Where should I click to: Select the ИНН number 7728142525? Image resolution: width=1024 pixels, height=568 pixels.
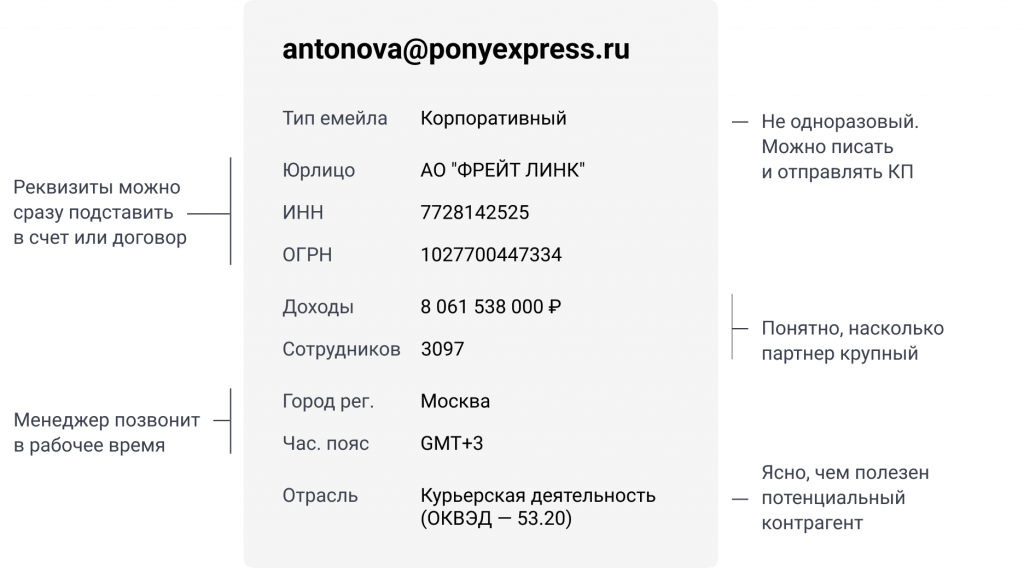[475, 212]
